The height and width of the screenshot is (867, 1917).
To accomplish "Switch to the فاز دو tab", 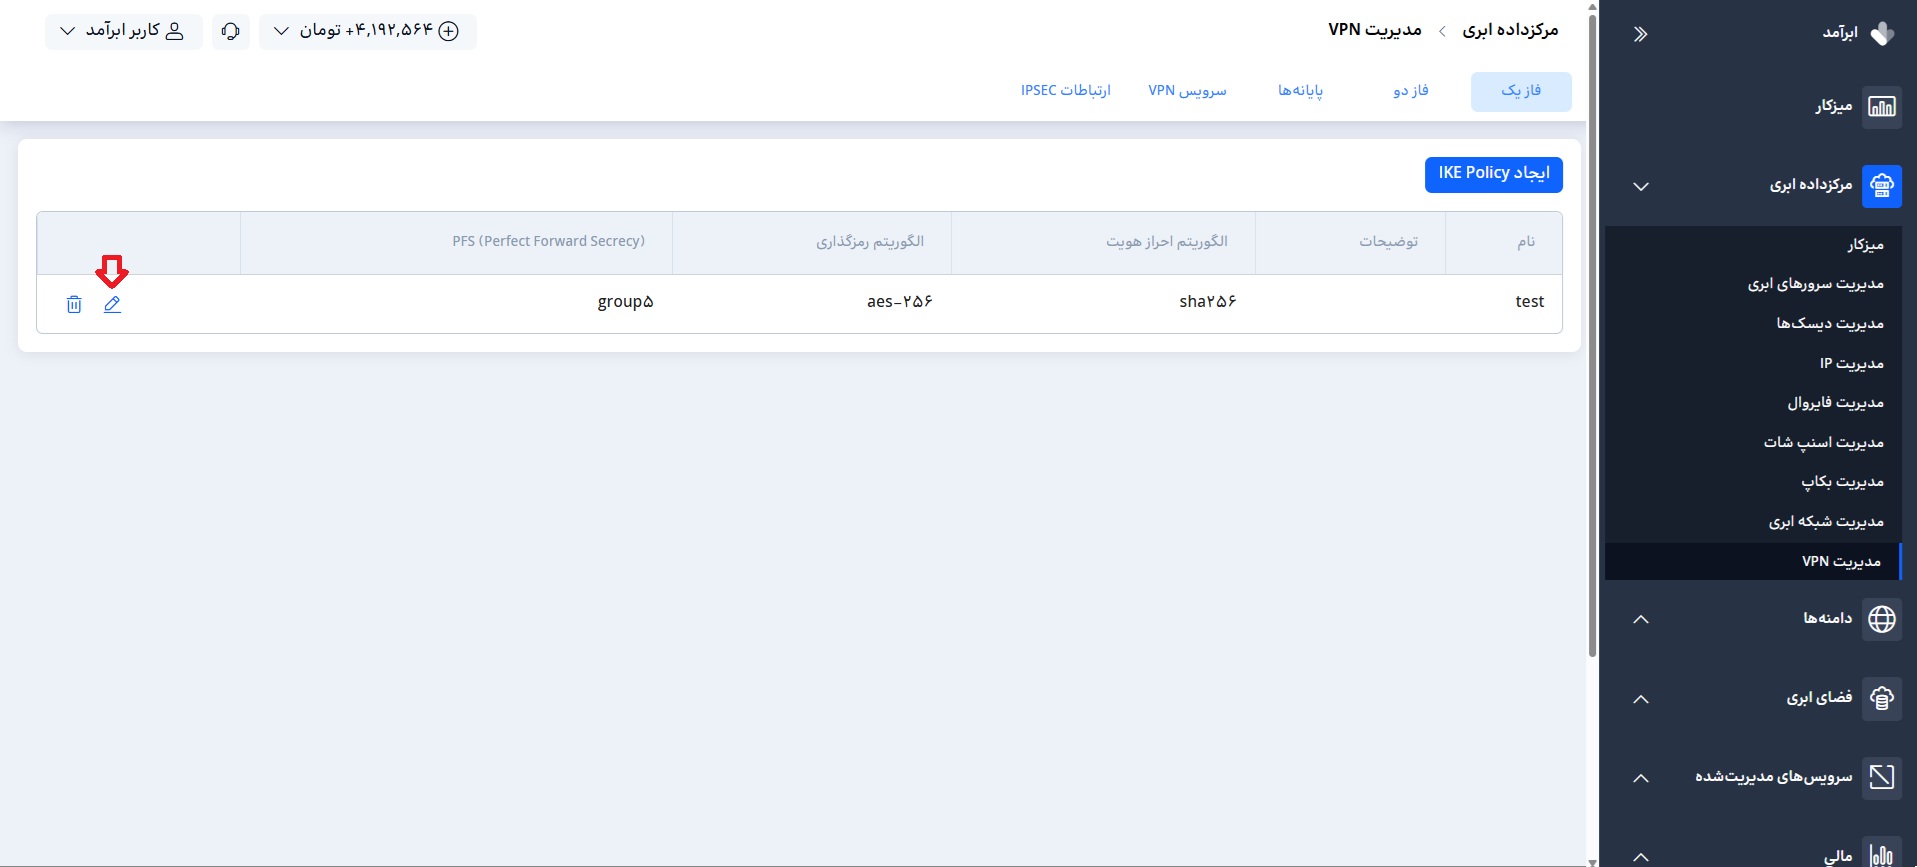I will pyautogui.click(x=1411, y=91).
